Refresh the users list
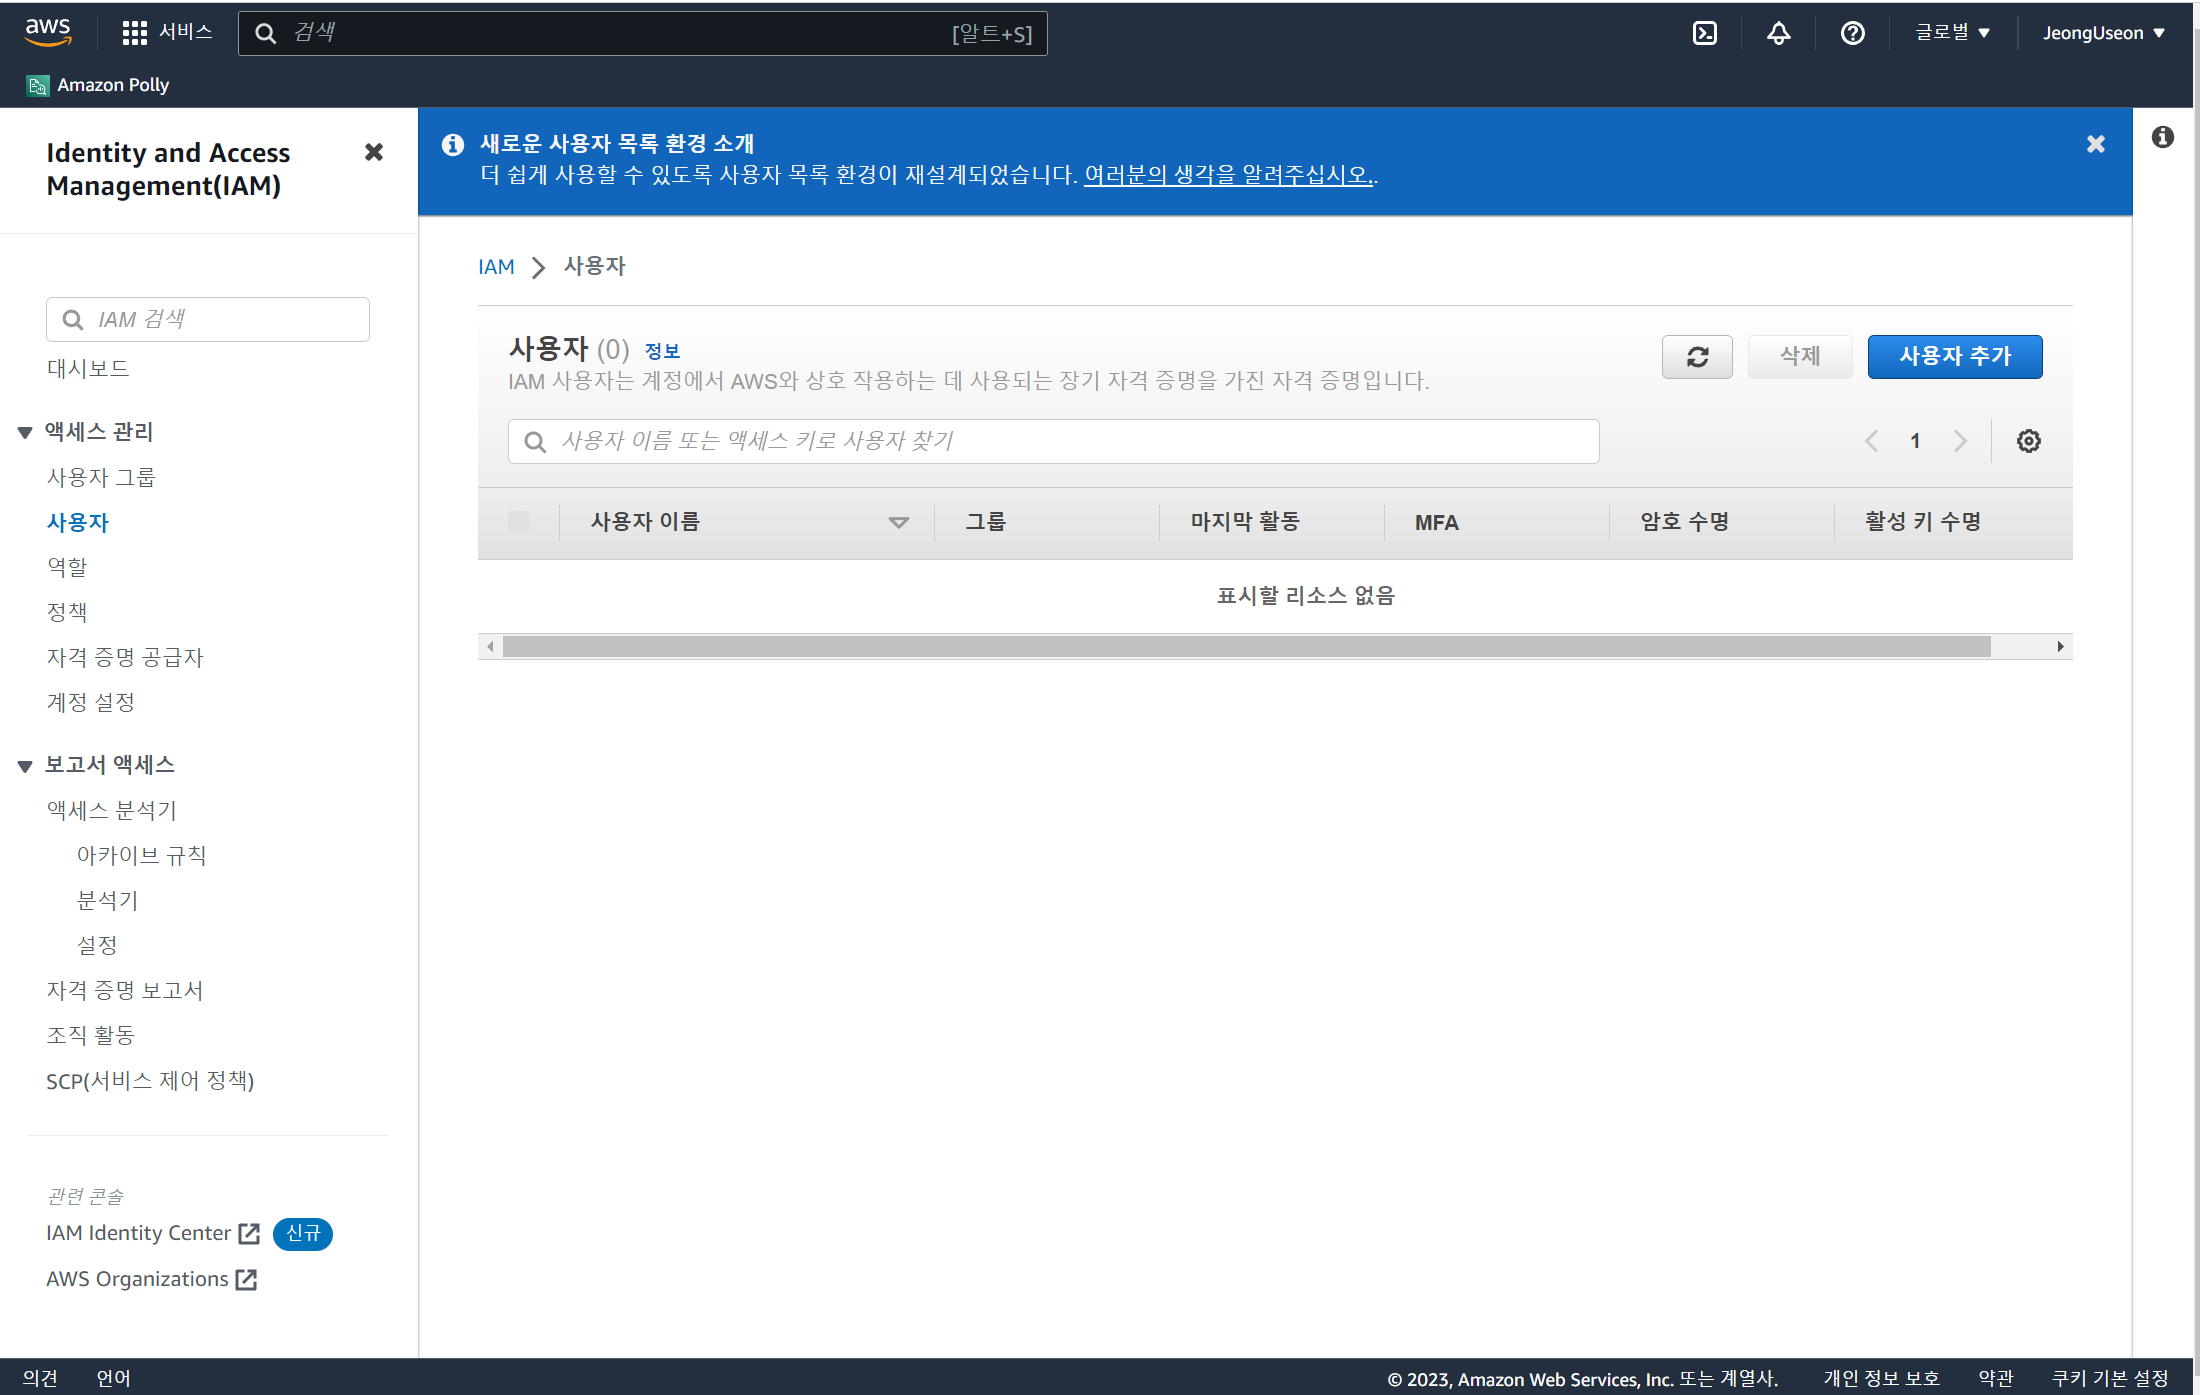Screen dimensions: 2200x1395 tap(1697, 357)
